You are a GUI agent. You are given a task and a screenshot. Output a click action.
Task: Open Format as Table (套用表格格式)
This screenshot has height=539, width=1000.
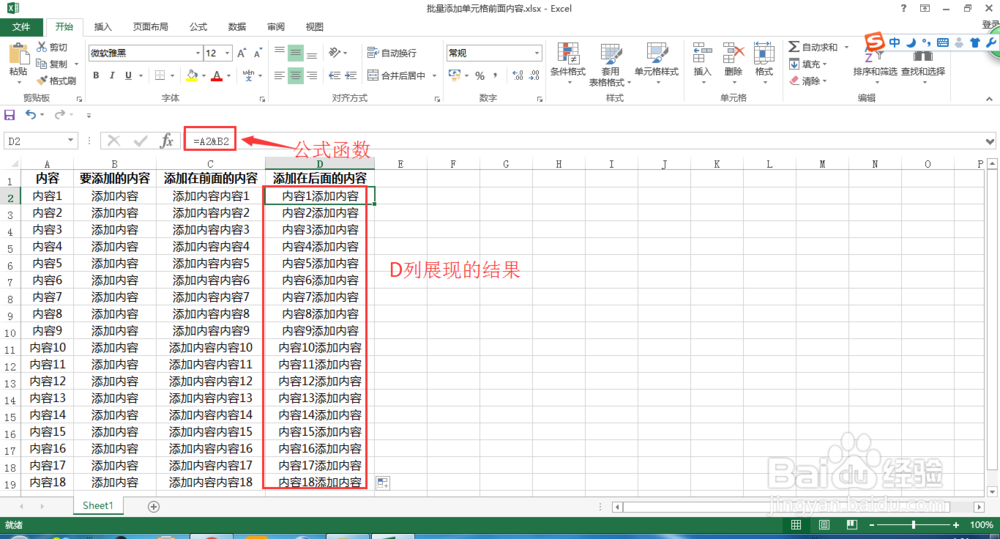pos(610,64)
